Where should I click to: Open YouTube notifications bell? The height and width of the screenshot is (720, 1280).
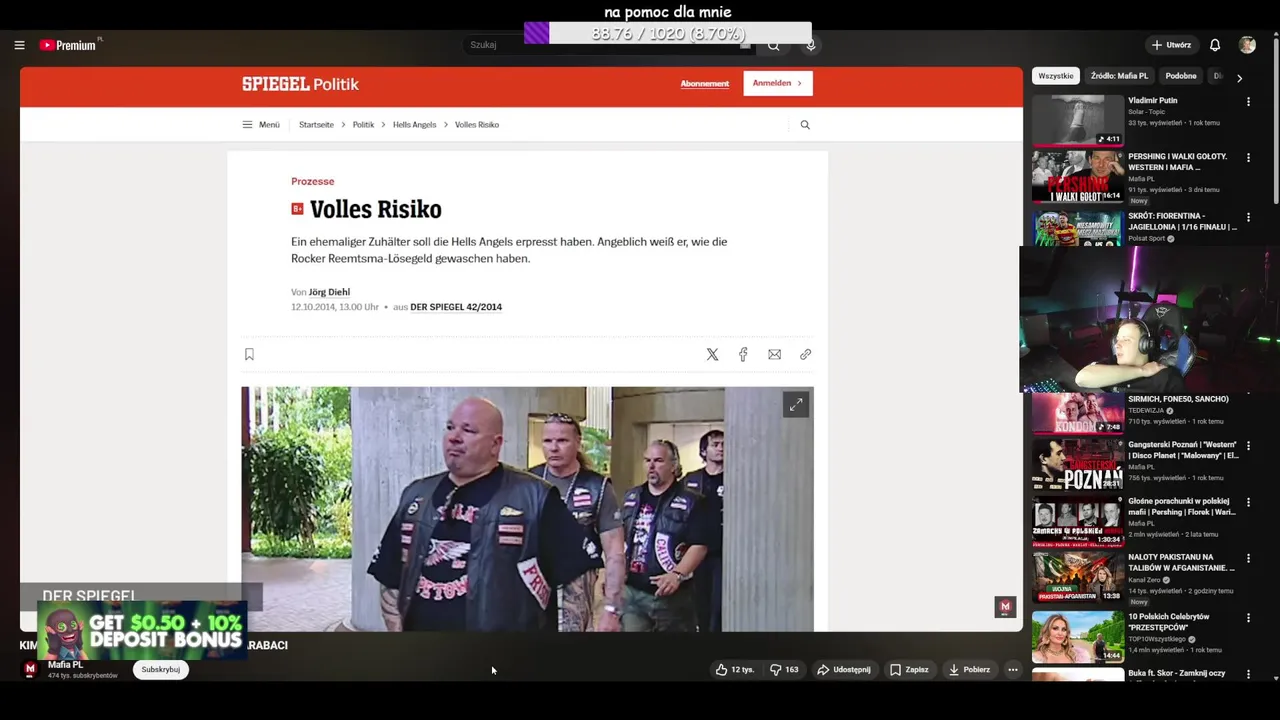tap(1215, 45)
